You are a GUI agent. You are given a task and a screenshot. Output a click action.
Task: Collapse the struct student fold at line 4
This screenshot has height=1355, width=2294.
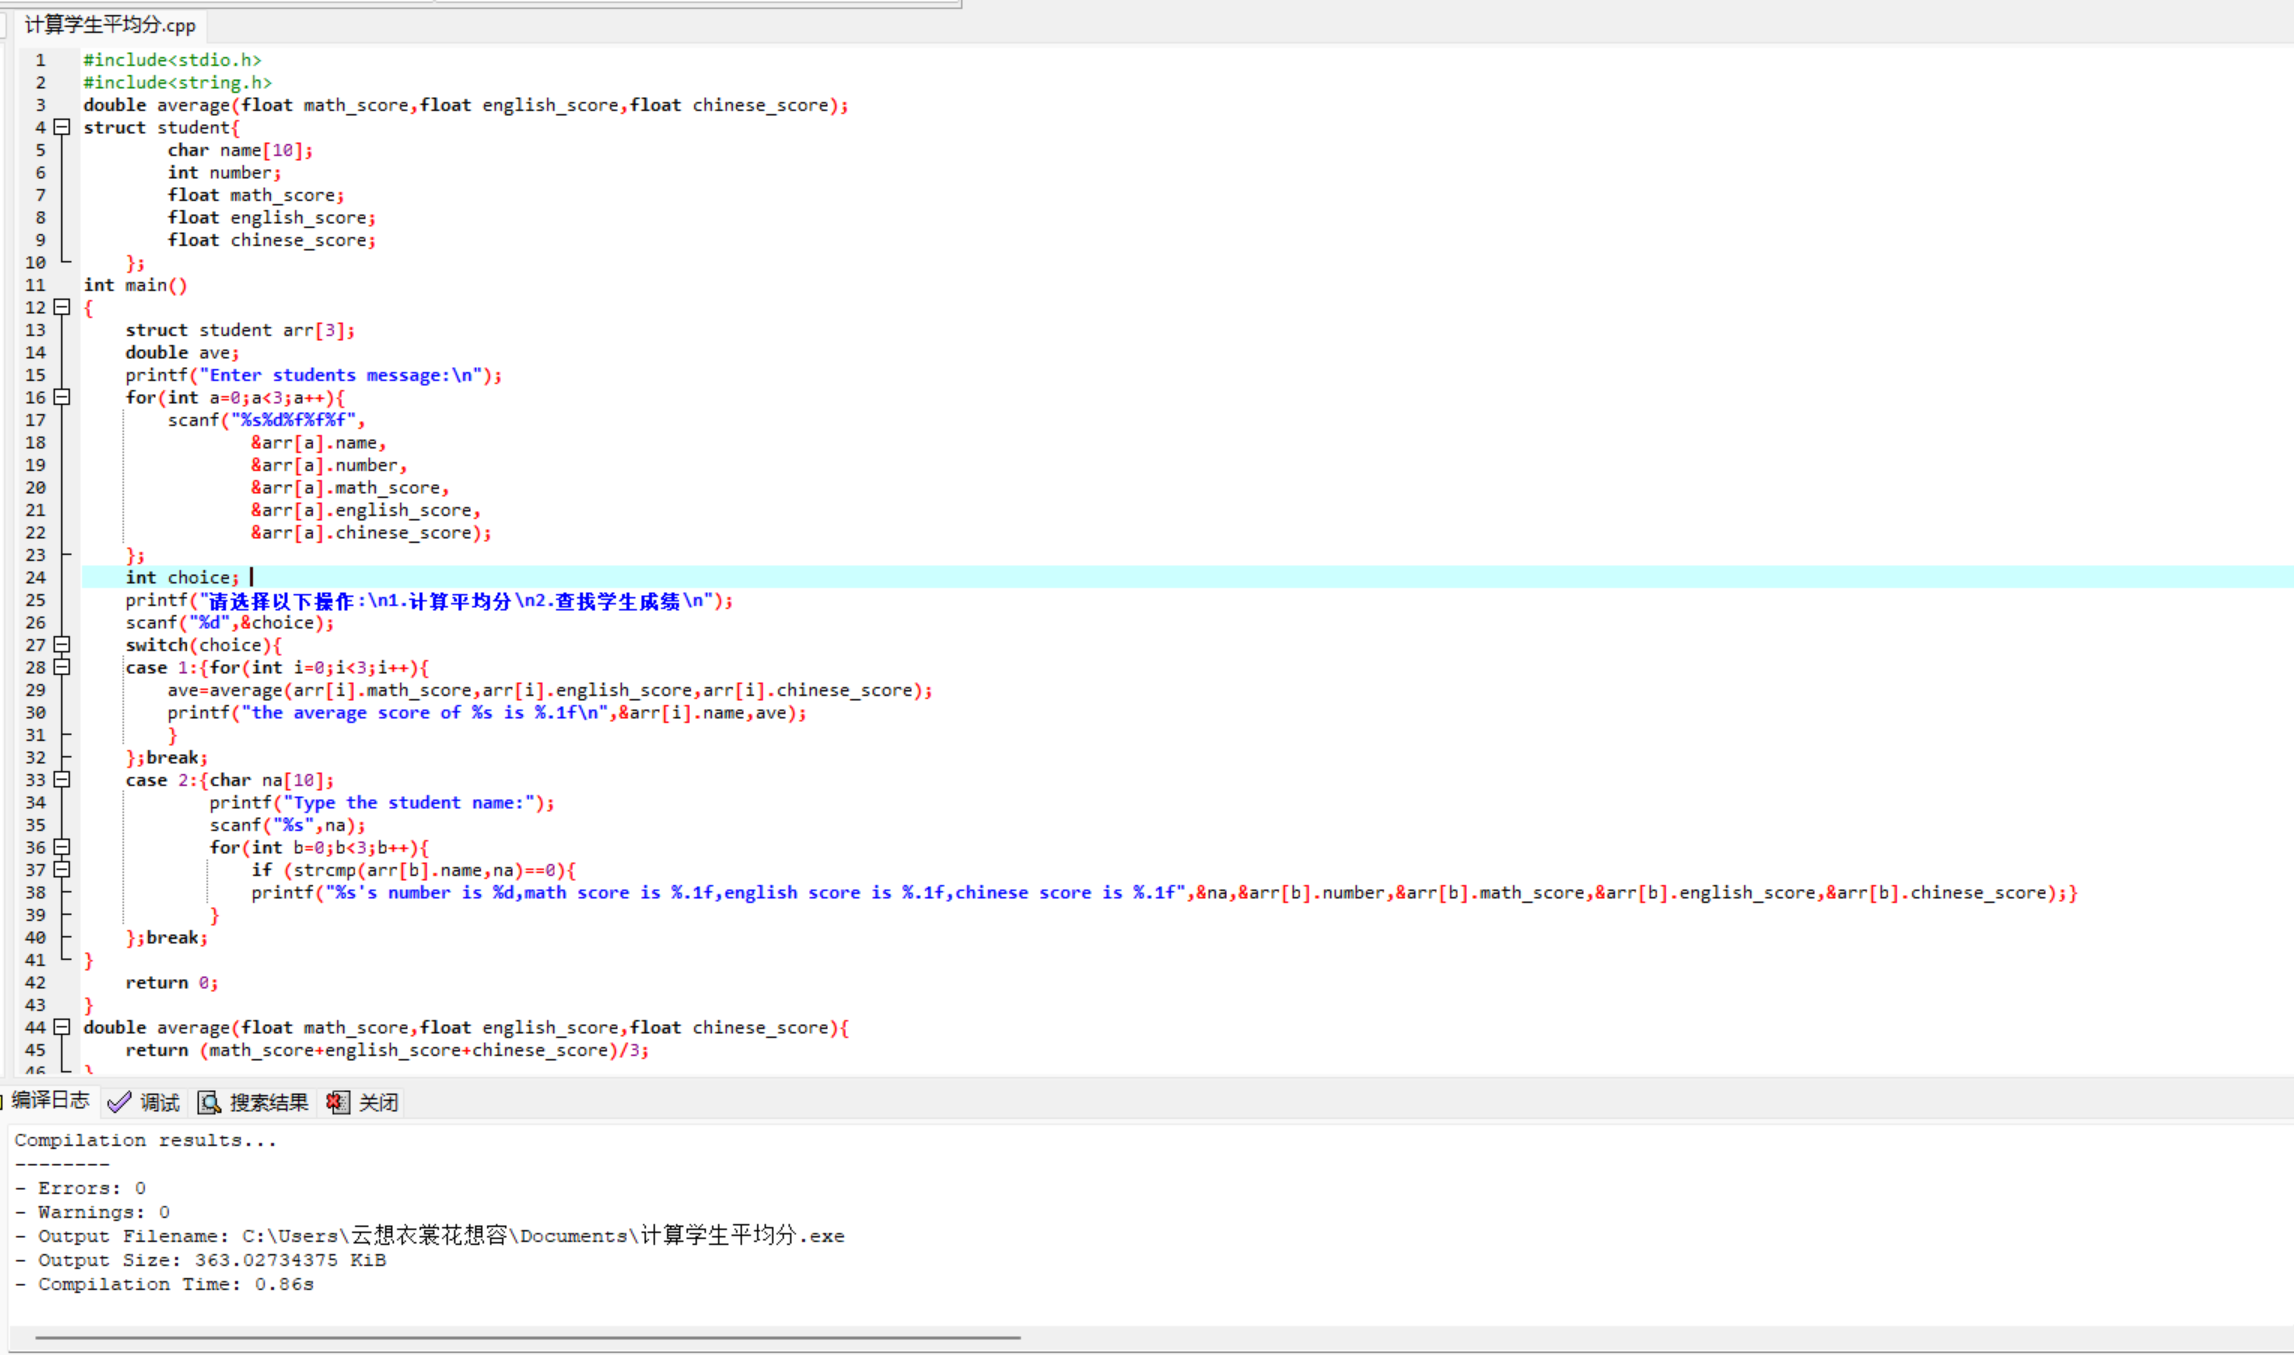click(62, 127)
